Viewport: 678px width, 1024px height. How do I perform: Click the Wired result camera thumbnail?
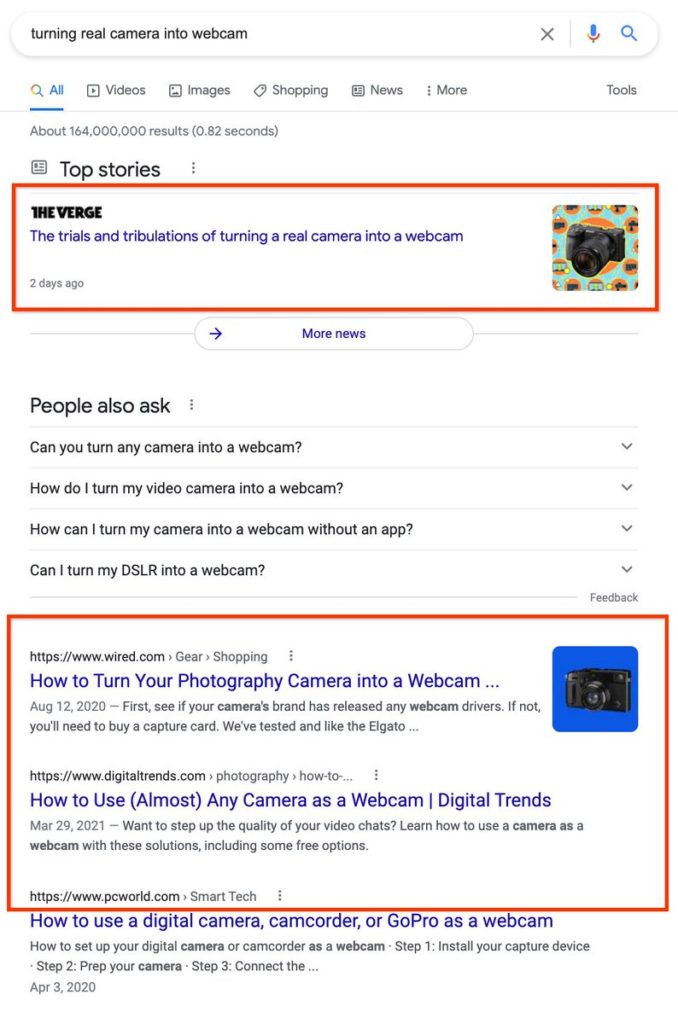[x=595, y=689]
